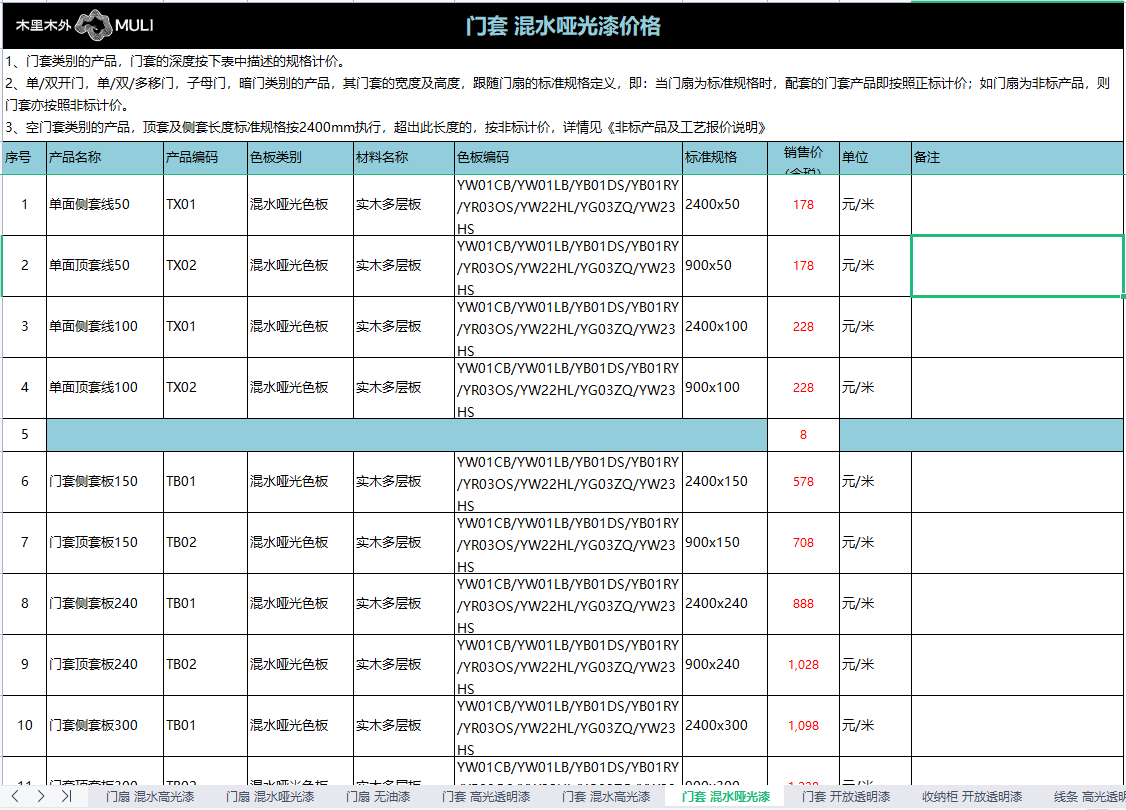This screenshot has height=810, width=1126.
Task: Switch to the 门扇 混水高光漆 sheet tab
Action: tap(150, 797)
